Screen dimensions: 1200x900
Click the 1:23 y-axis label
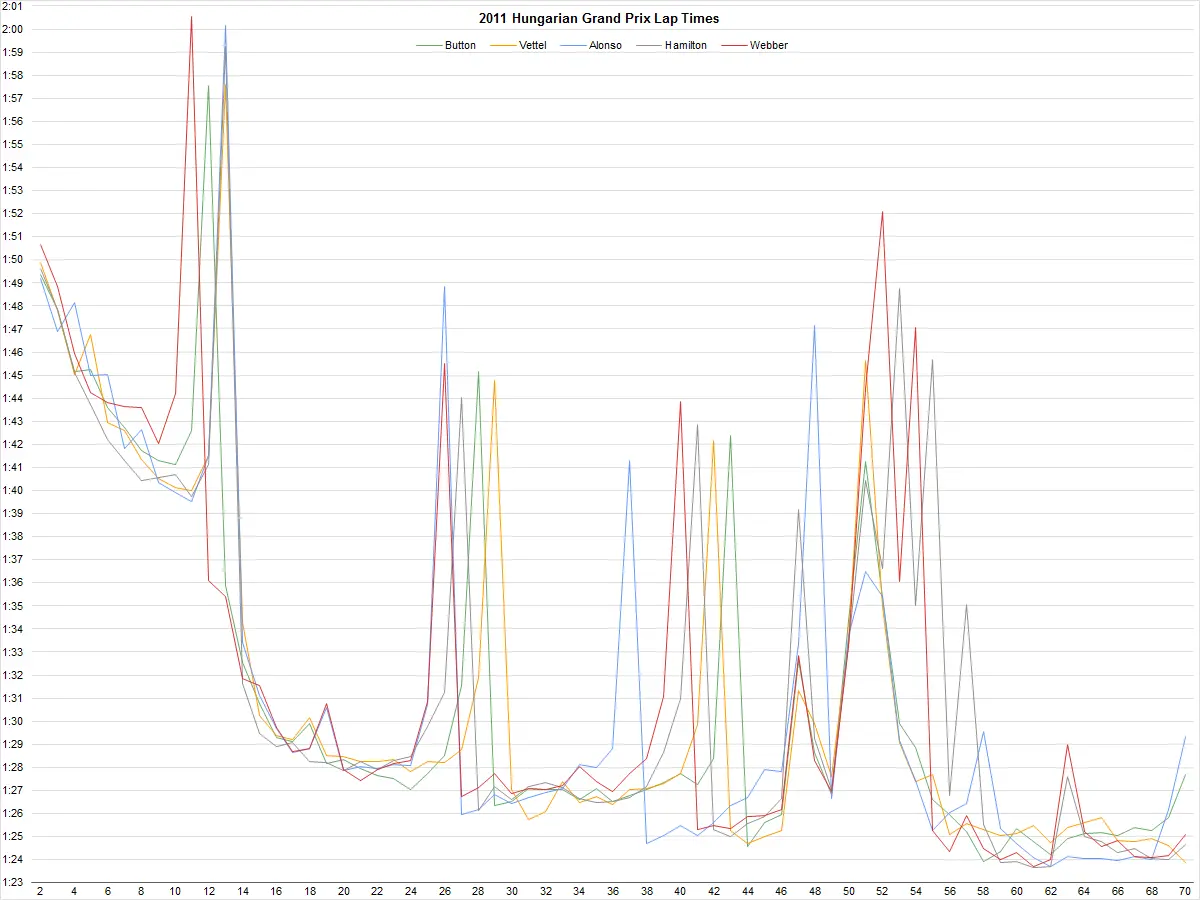click(13, 884)
